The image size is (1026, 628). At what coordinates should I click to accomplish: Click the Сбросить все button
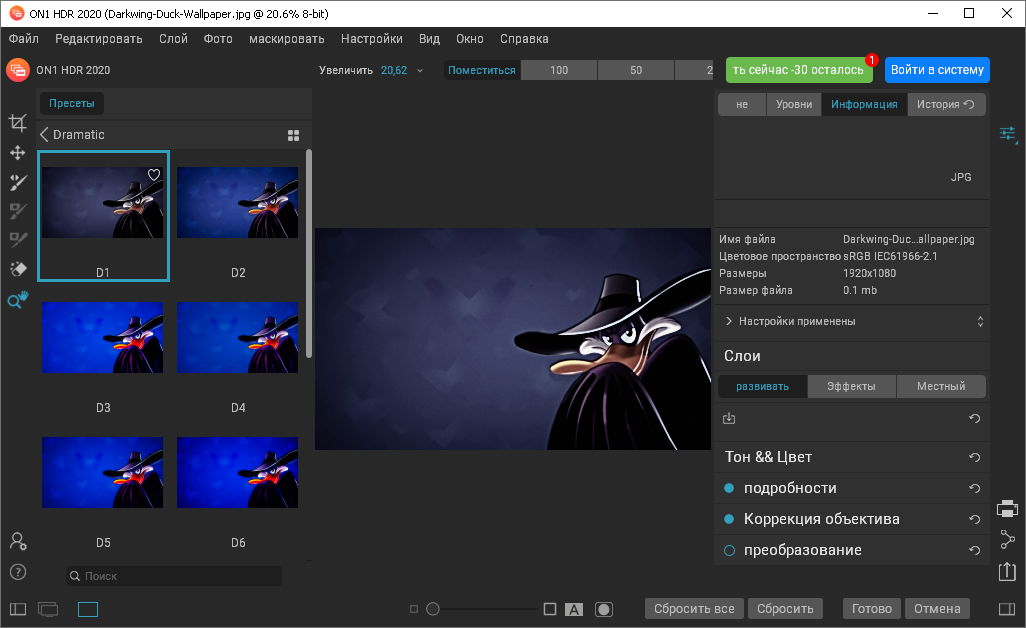pyautogui.click(x=694, y=609)
